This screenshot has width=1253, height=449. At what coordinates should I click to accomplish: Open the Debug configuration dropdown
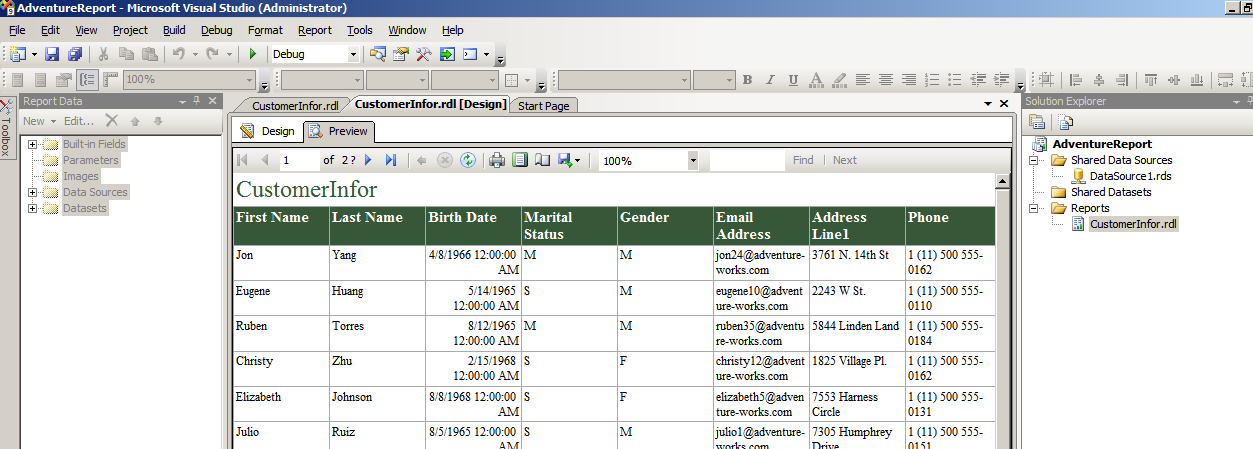(x=353, y=54)
